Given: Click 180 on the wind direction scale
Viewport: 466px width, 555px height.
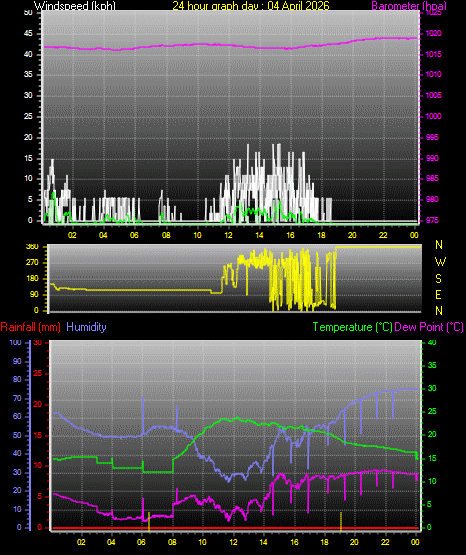Looking at the screenshot, I should coord(32,279).
